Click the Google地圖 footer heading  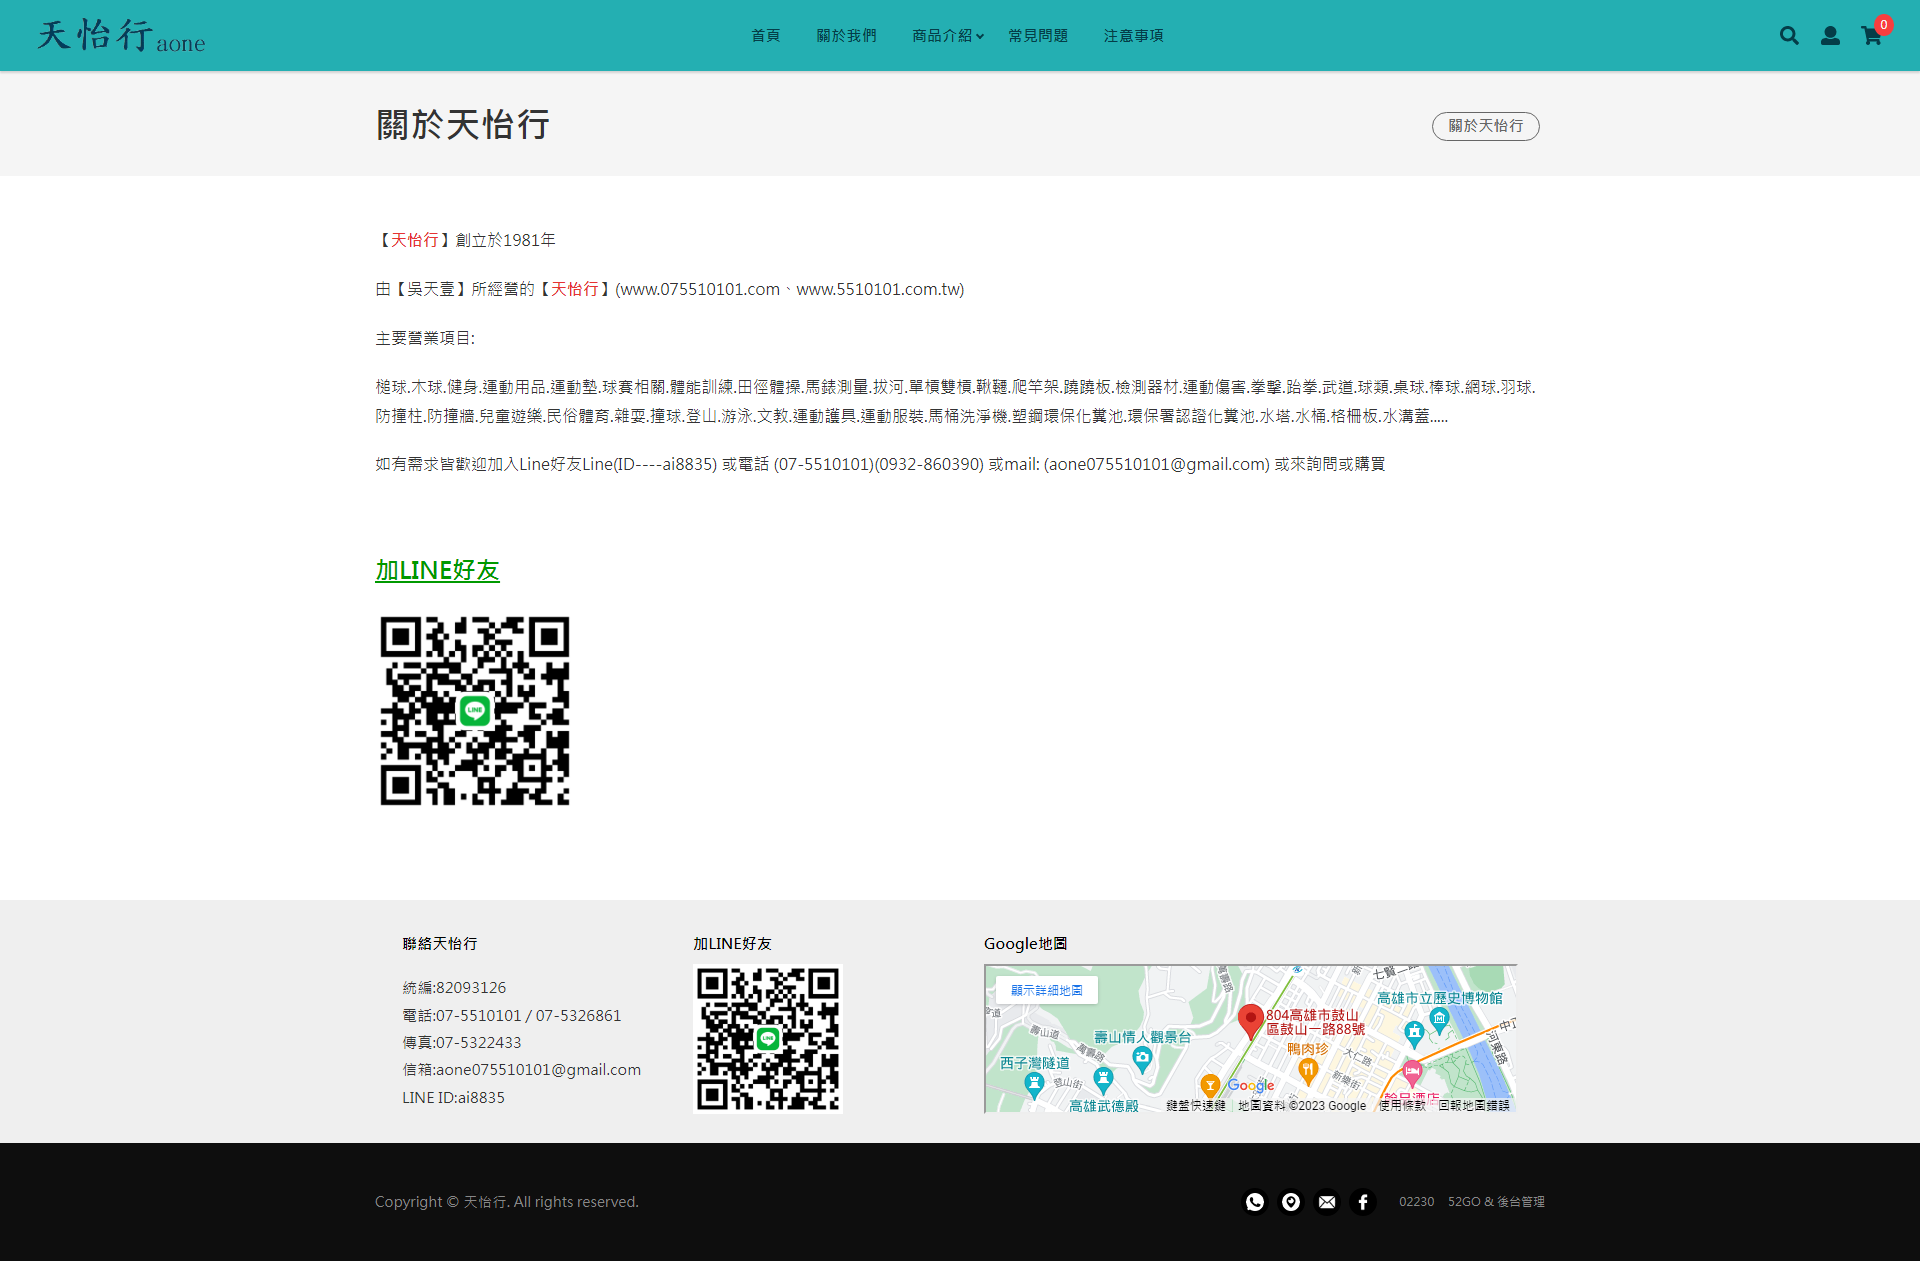pos(1025,944)
